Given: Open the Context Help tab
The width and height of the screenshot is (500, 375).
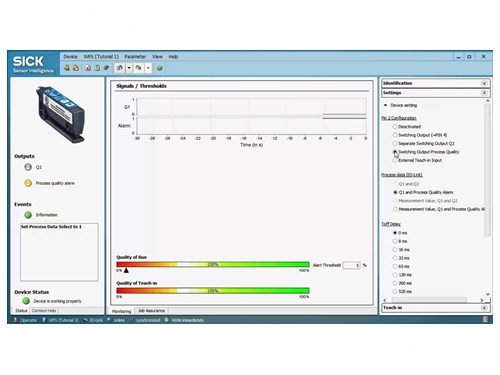Looking at the screenshot, I should 44,311.
